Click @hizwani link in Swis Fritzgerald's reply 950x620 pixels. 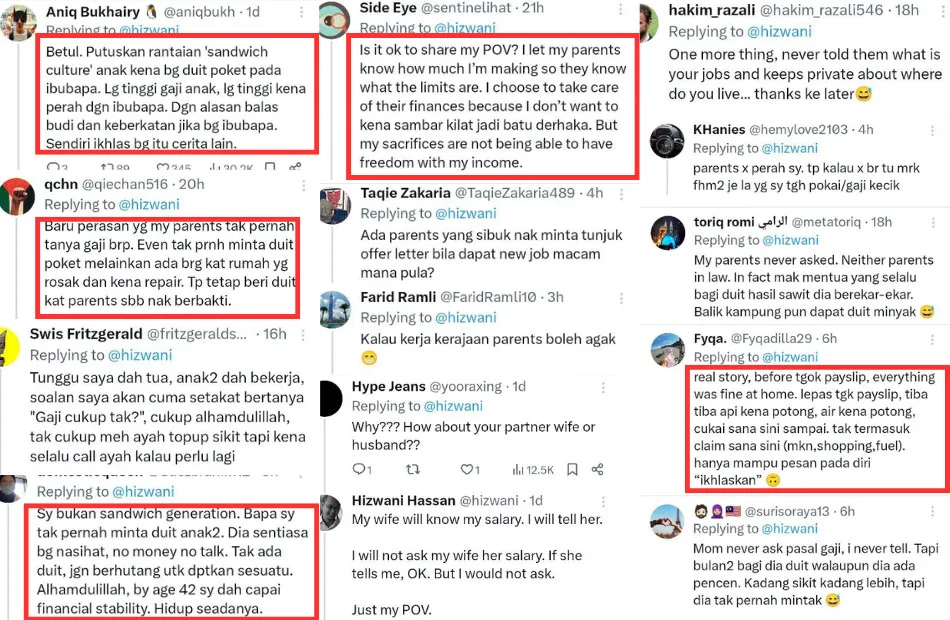140,354
